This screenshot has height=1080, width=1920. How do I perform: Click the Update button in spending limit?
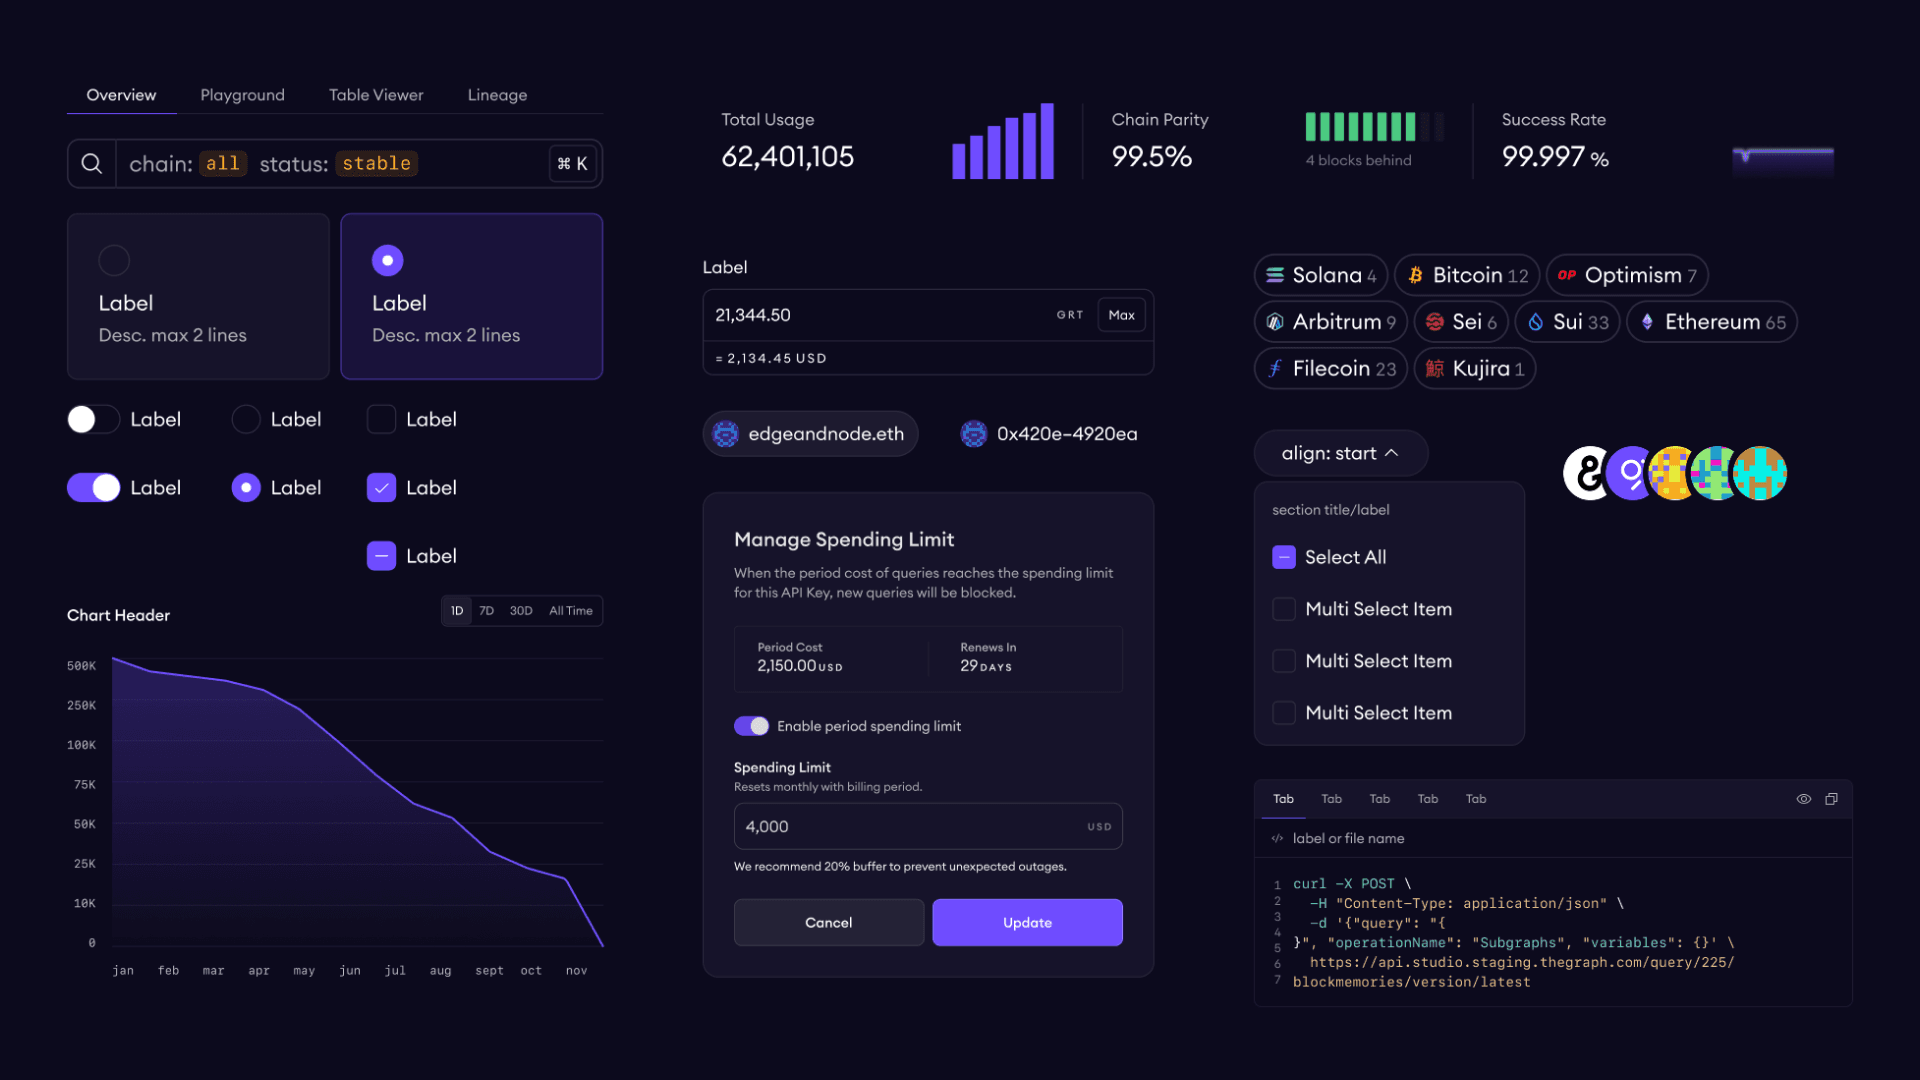pos(1027,922)
